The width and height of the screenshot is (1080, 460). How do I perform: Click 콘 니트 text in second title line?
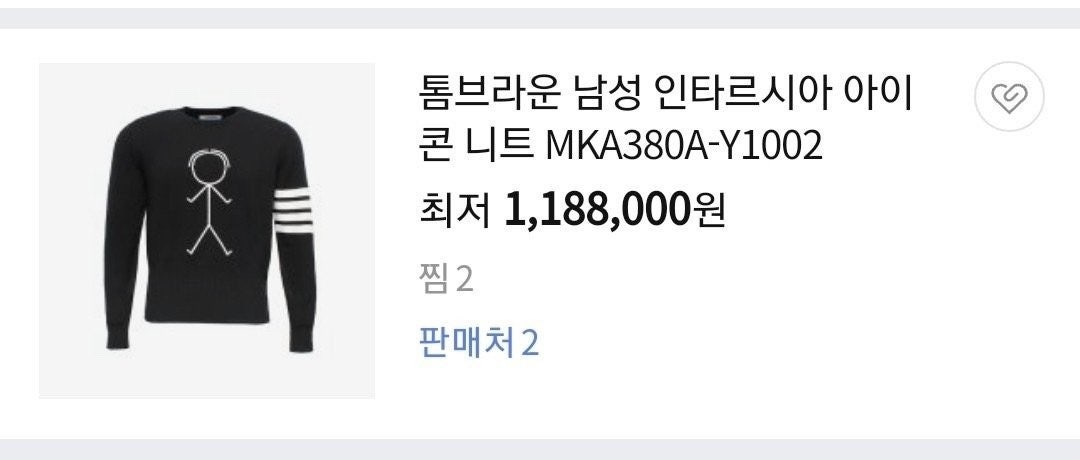[x=476, y=145]
